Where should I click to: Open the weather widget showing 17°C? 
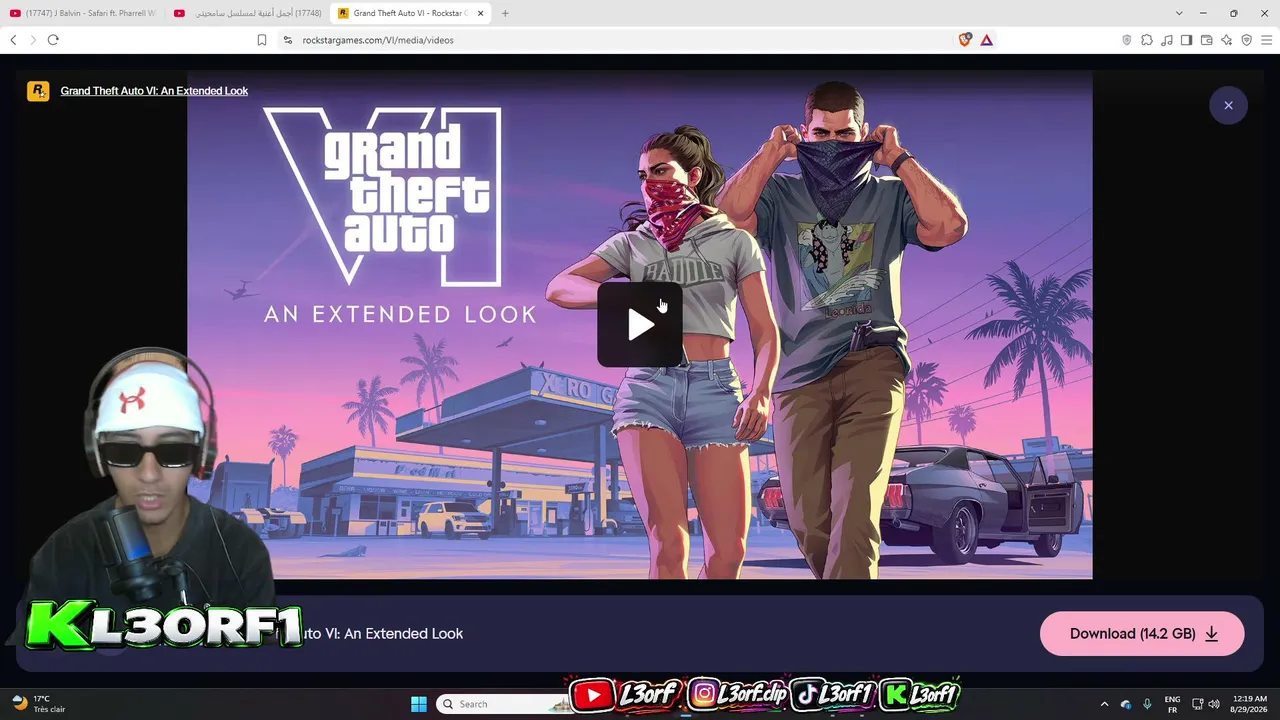pyautogui.click(x=38, y=704)
